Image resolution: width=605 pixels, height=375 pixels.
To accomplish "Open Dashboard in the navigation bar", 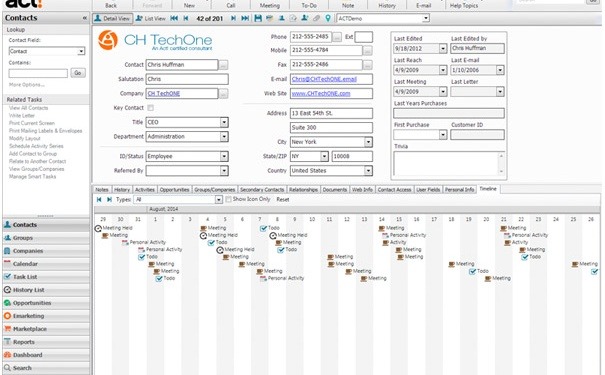I will point(46,355).
